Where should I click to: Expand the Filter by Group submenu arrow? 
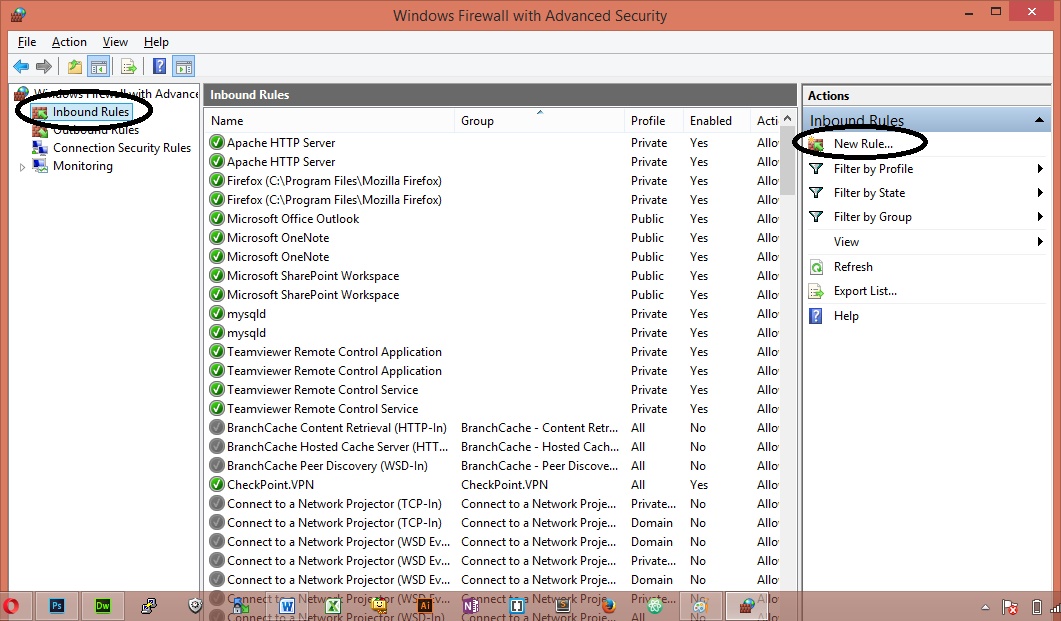pos(1040,216)
